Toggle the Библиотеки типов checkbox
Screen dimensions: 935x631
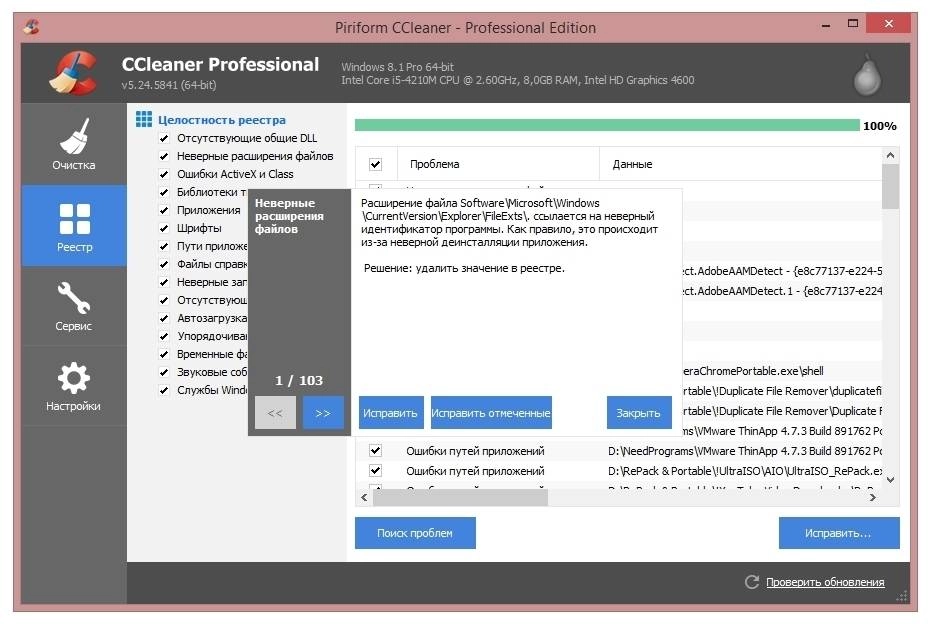pyautogui.click(x=163, y=192)
